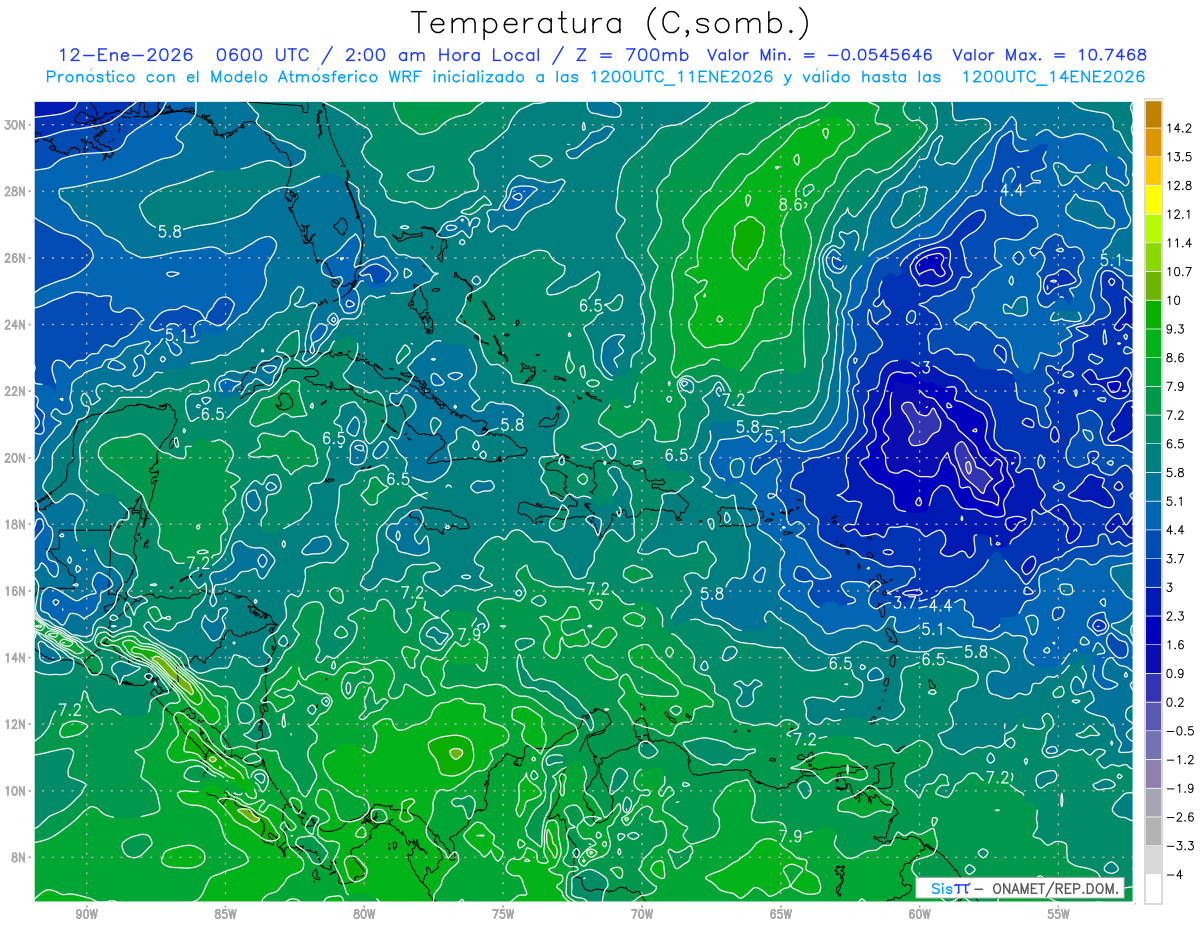The width and height of the screenshot is (1200, 927).
Task: Pick the bright yellow swatch on the color scale
Action: point(1153,200)
